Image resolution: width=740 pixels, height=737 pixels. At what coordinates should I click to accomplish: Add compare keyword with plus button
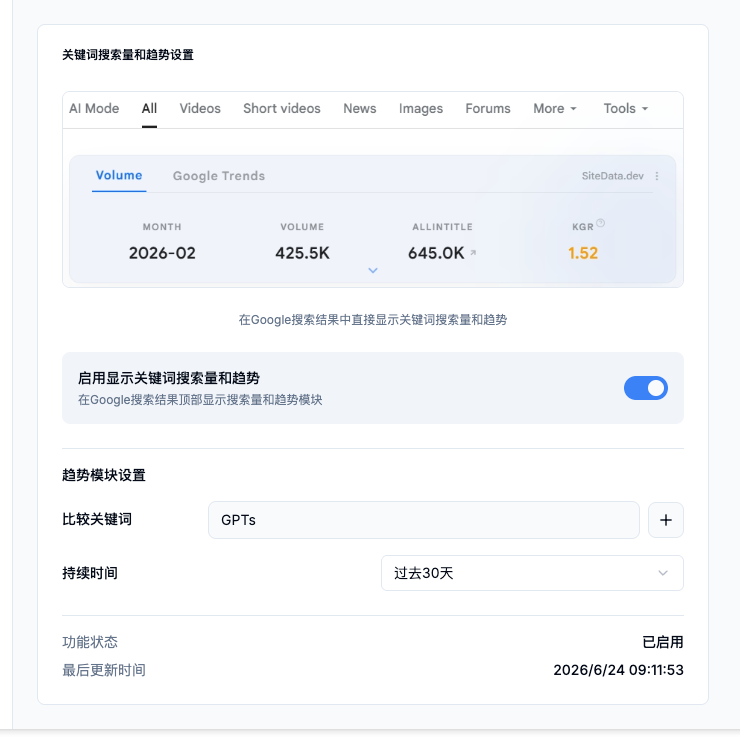[665, 520]
